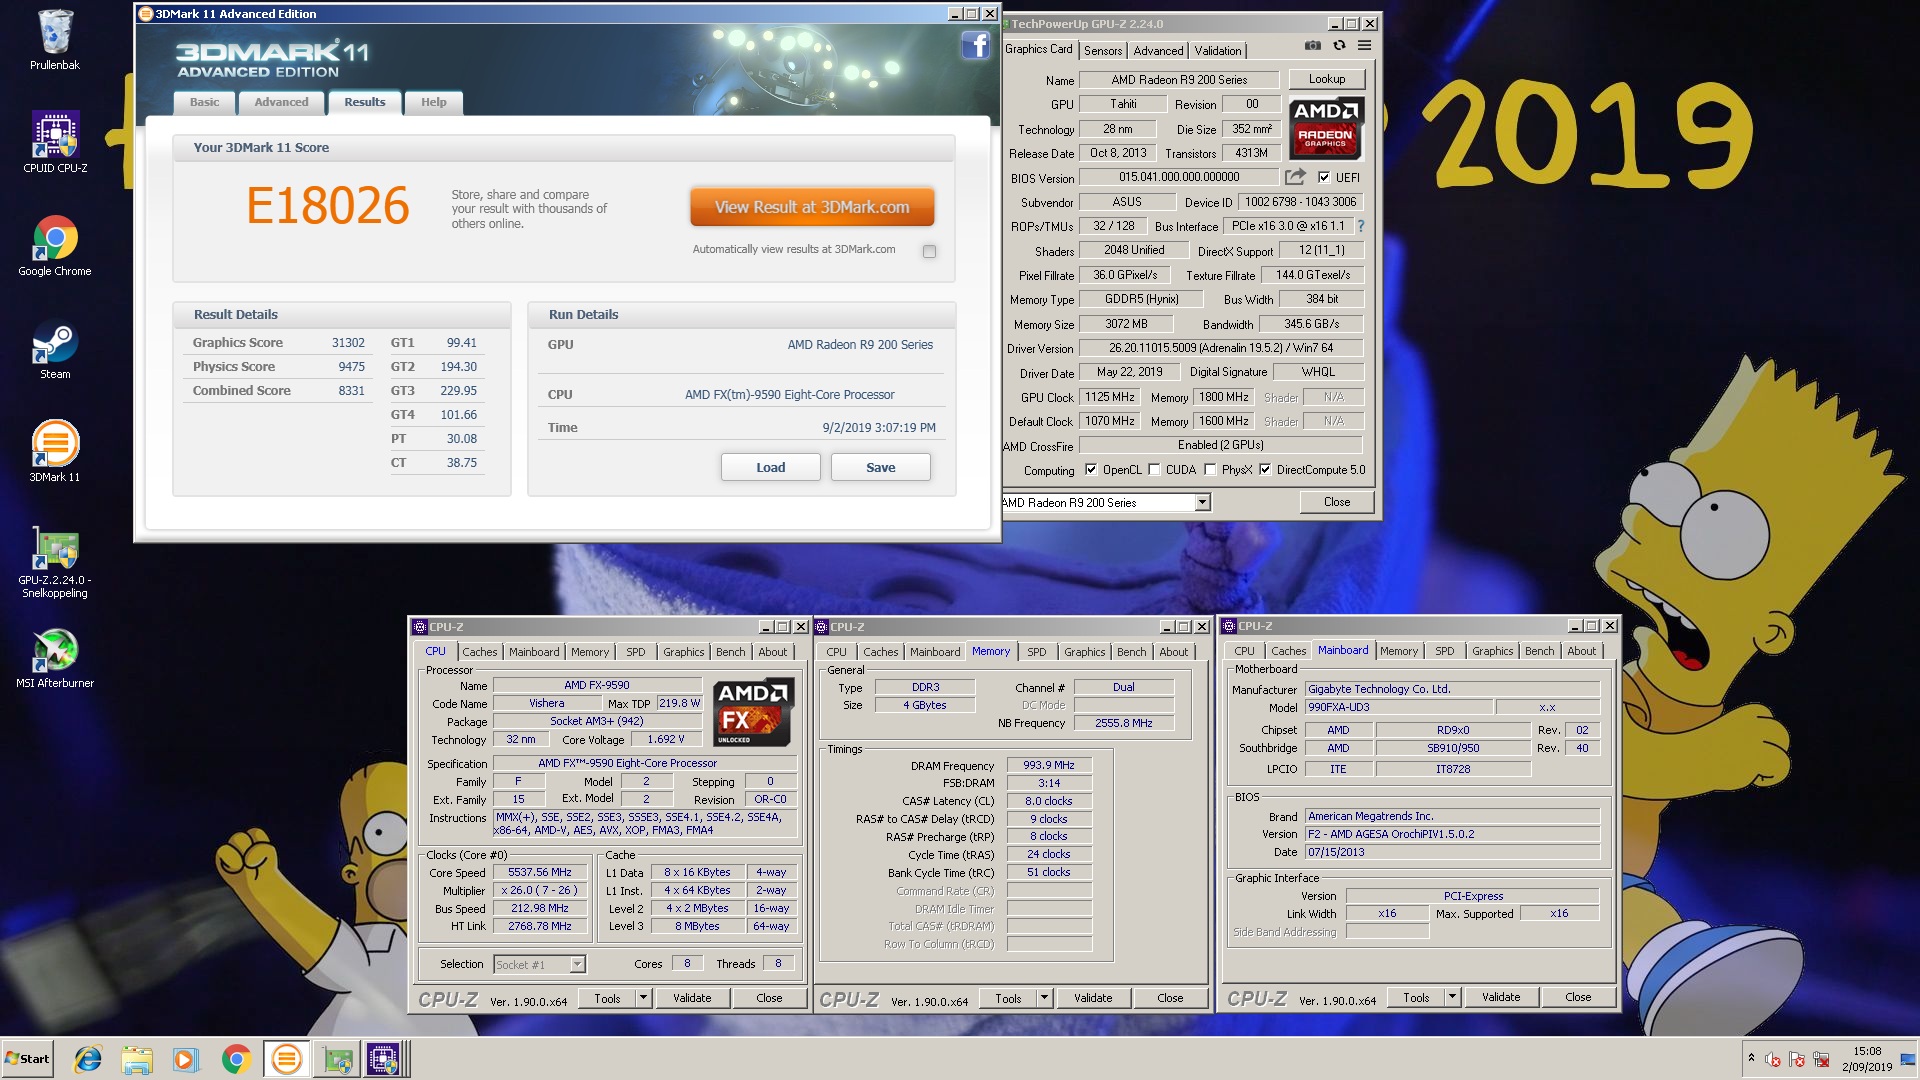Show hidden tray icons arrow
Viewport: 1920px width, 1080px height.
pyautogui.click(x=1751, y=1058)
